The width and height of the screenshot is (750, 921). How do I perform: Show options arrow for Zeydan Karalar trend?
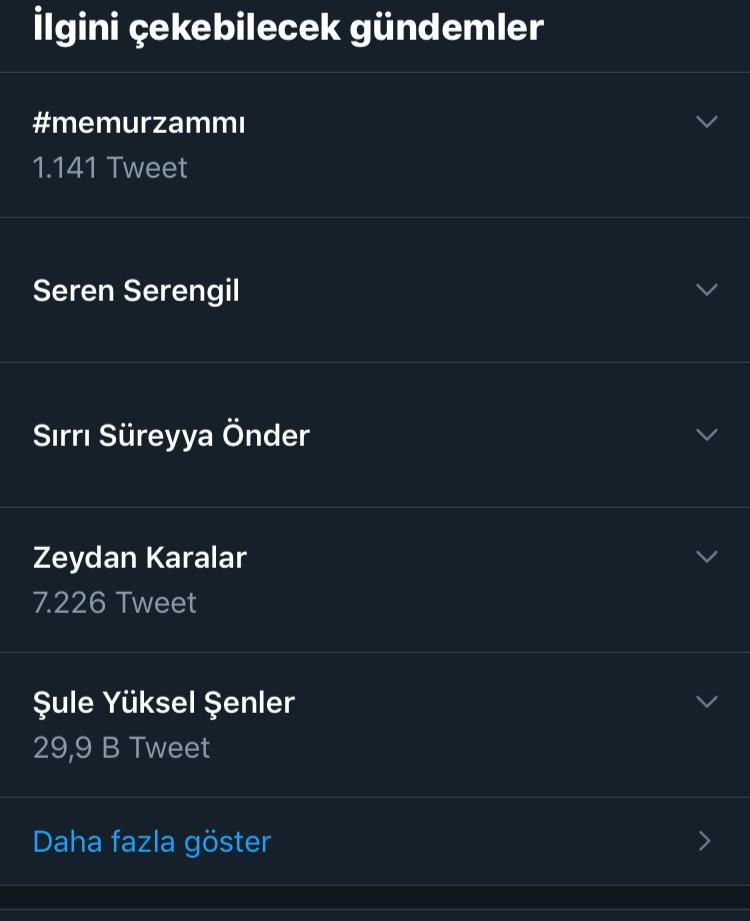(707, 557)
